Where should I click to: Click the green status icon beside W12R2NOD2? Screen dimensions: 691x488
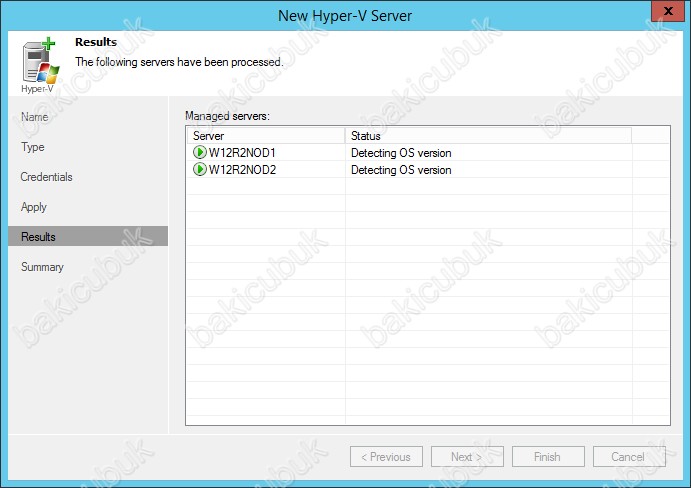pos(200,169)
